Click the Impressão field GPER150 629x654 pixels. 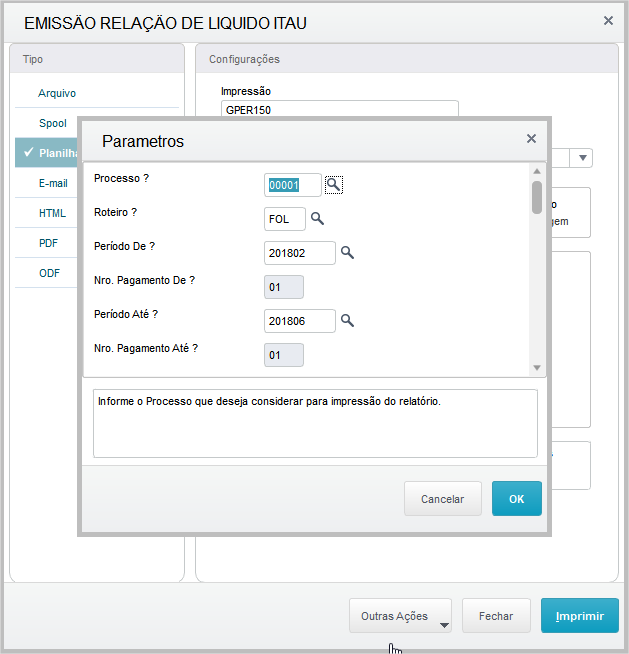tap(340, 109)
